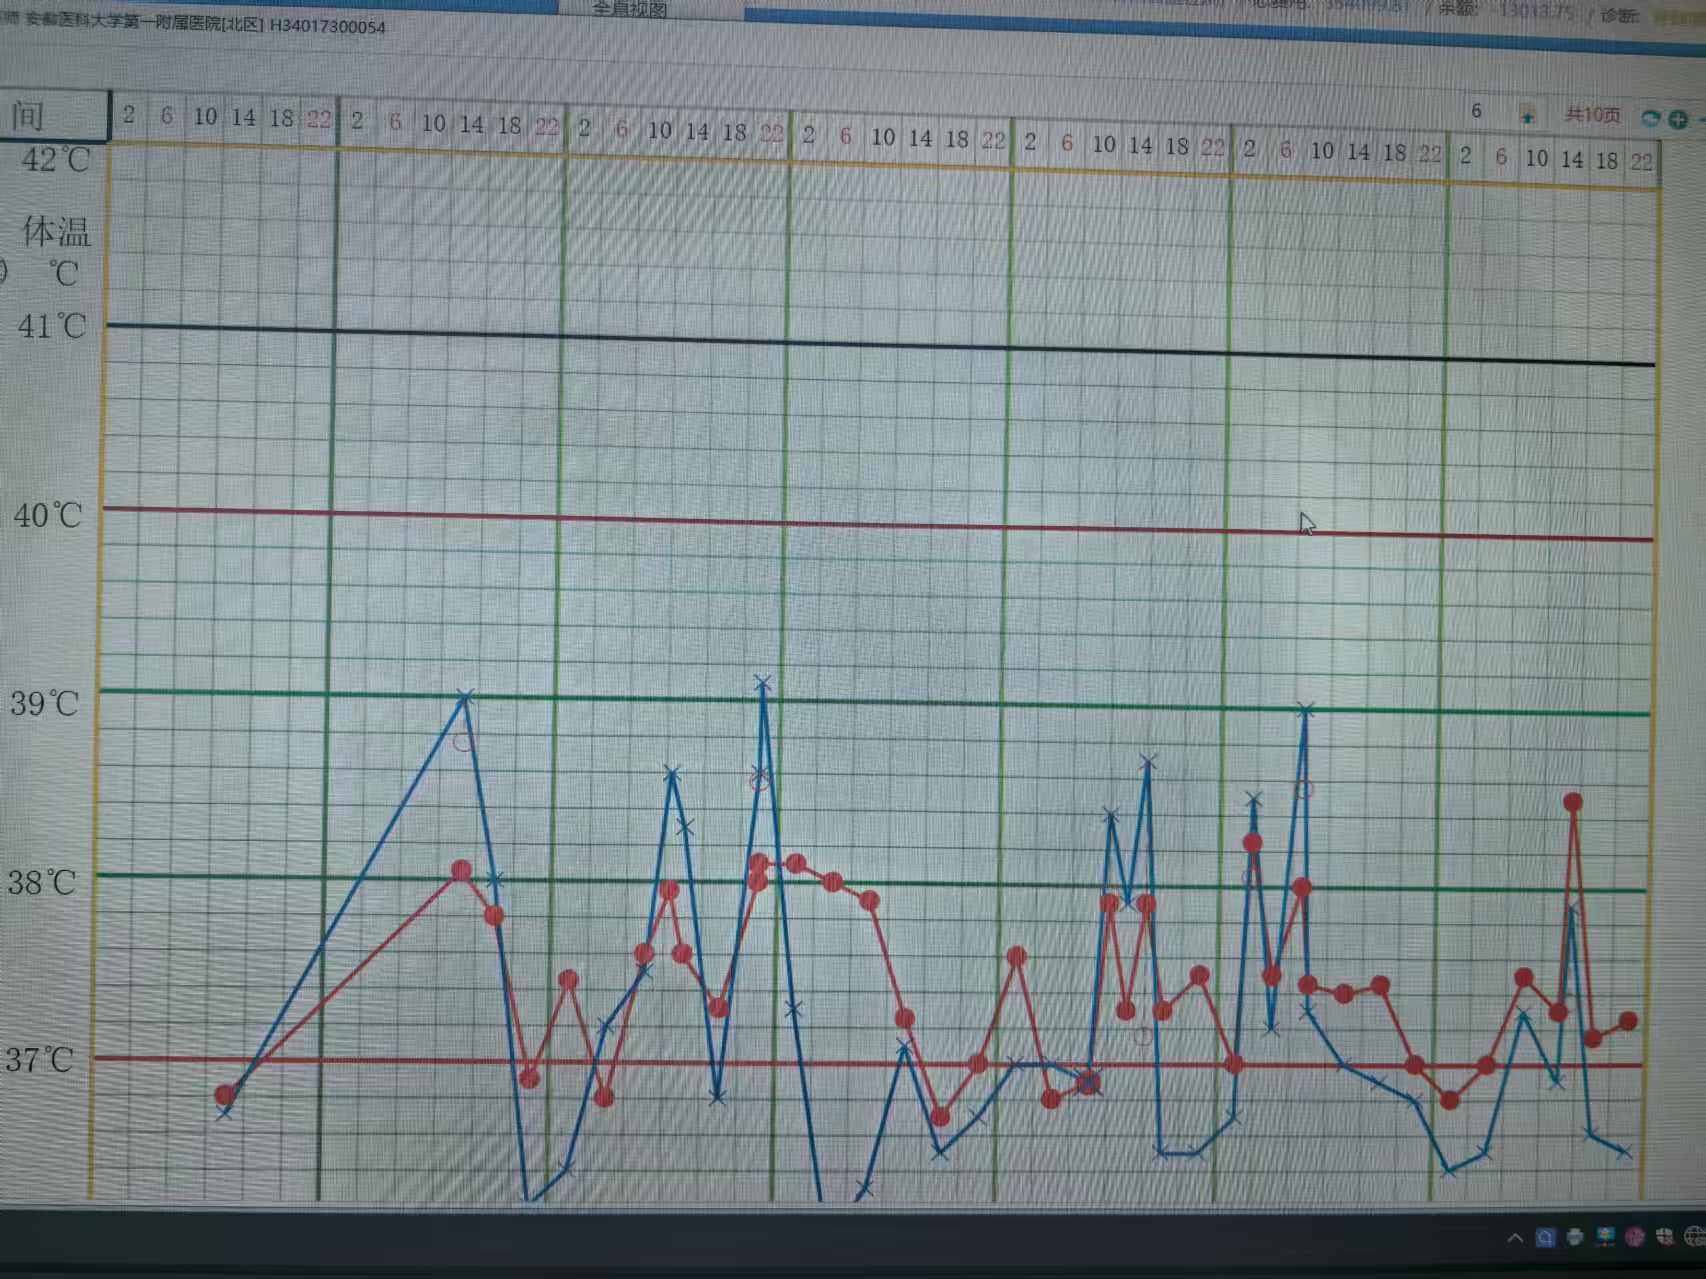This screenshot has width=1706, height=1279.
Task: Click the page jump arrow icon
Action: pos(1527,117)
